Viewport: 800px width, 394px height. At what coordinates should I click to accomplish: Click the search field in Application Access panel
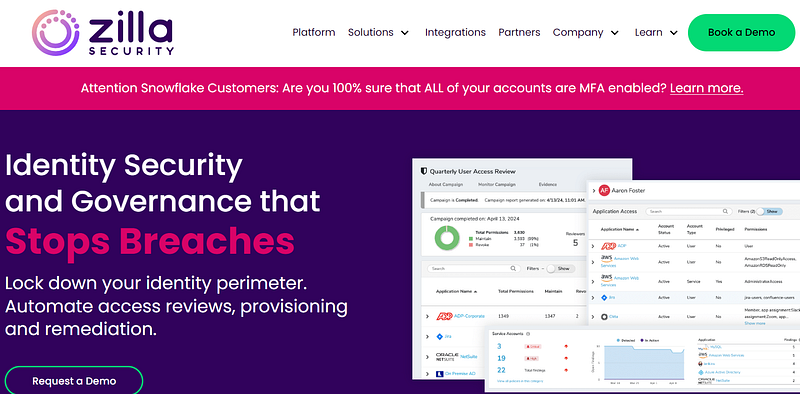(688, 211)
